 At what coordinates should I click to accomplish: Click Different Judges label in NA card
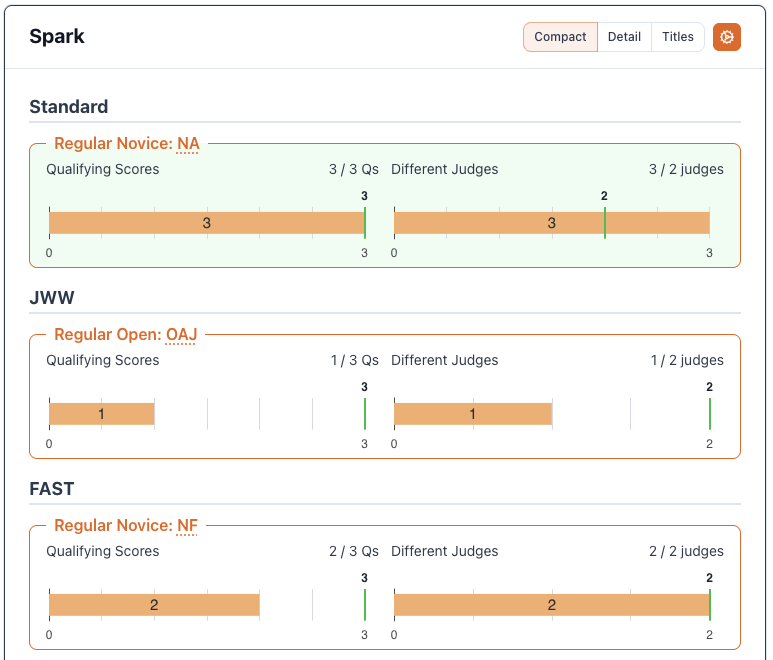445,169
